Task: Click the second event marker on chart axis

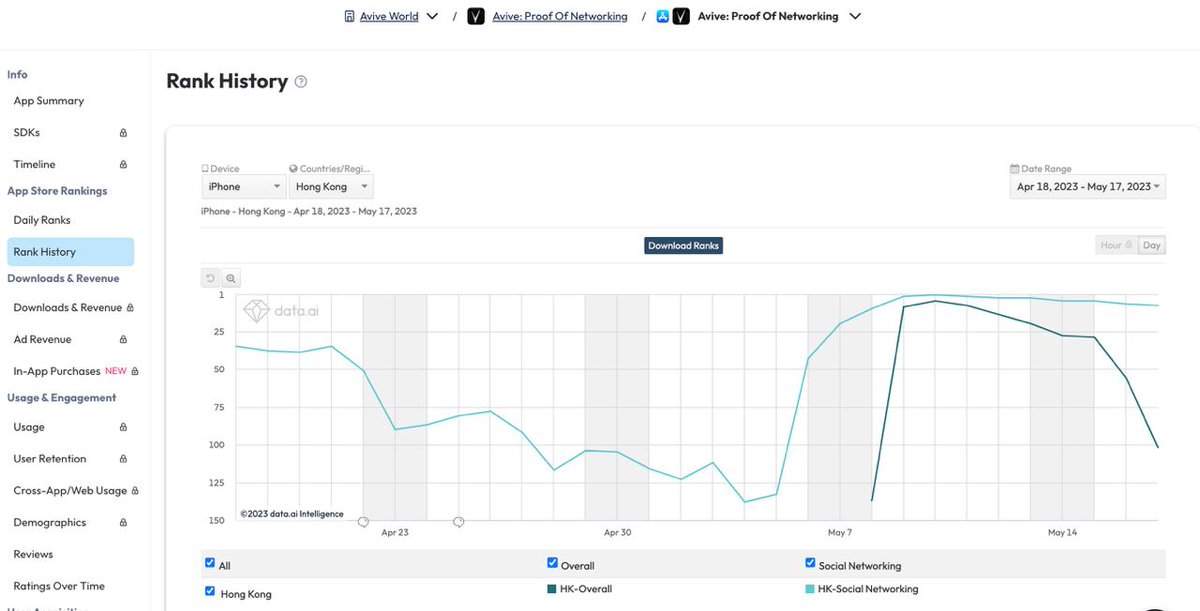Action: [x=458, y=522]
